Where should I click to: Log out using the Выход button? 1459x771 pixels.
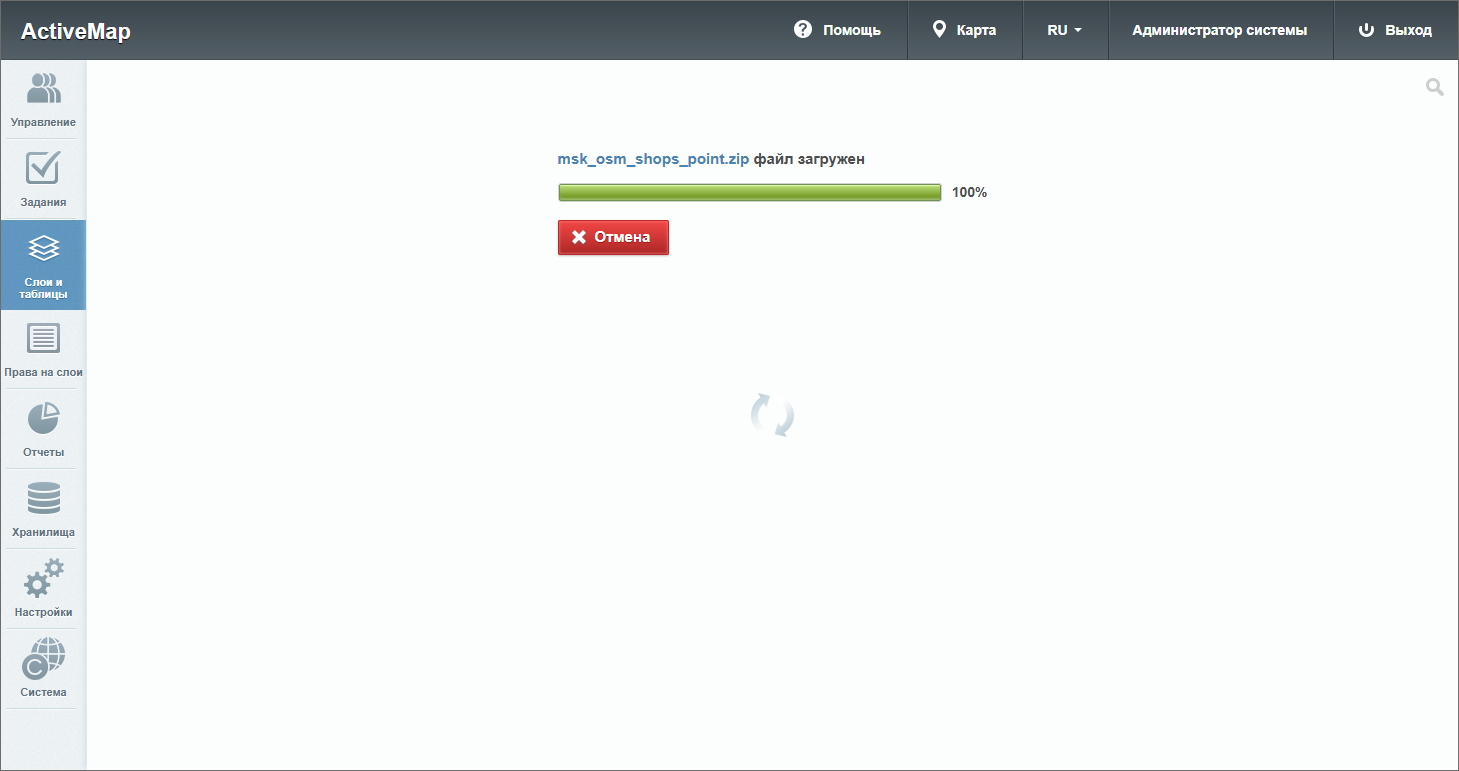1395,30
